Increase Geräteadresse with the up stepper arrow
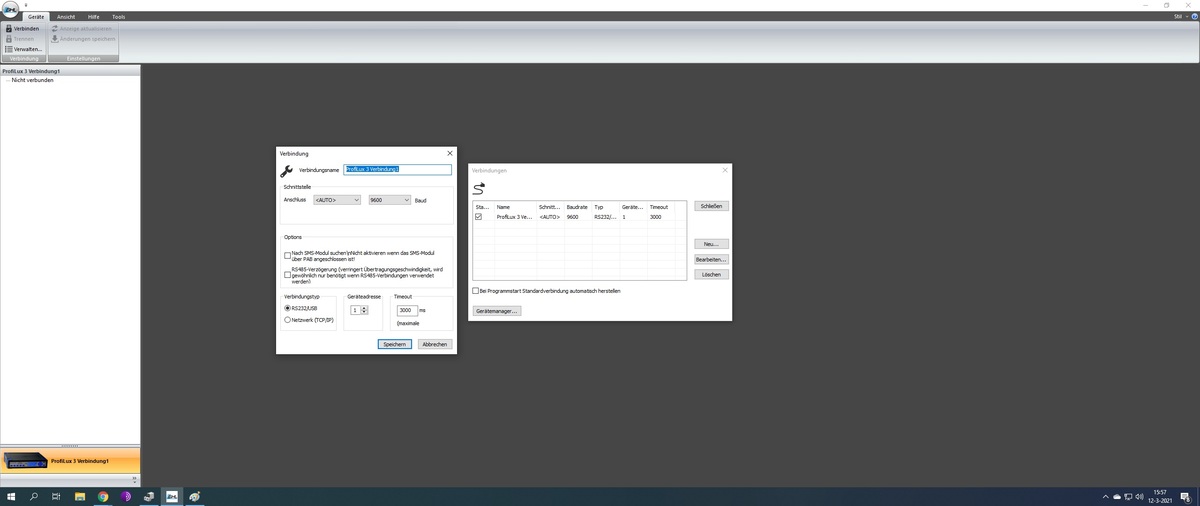 tap(365, 308)
